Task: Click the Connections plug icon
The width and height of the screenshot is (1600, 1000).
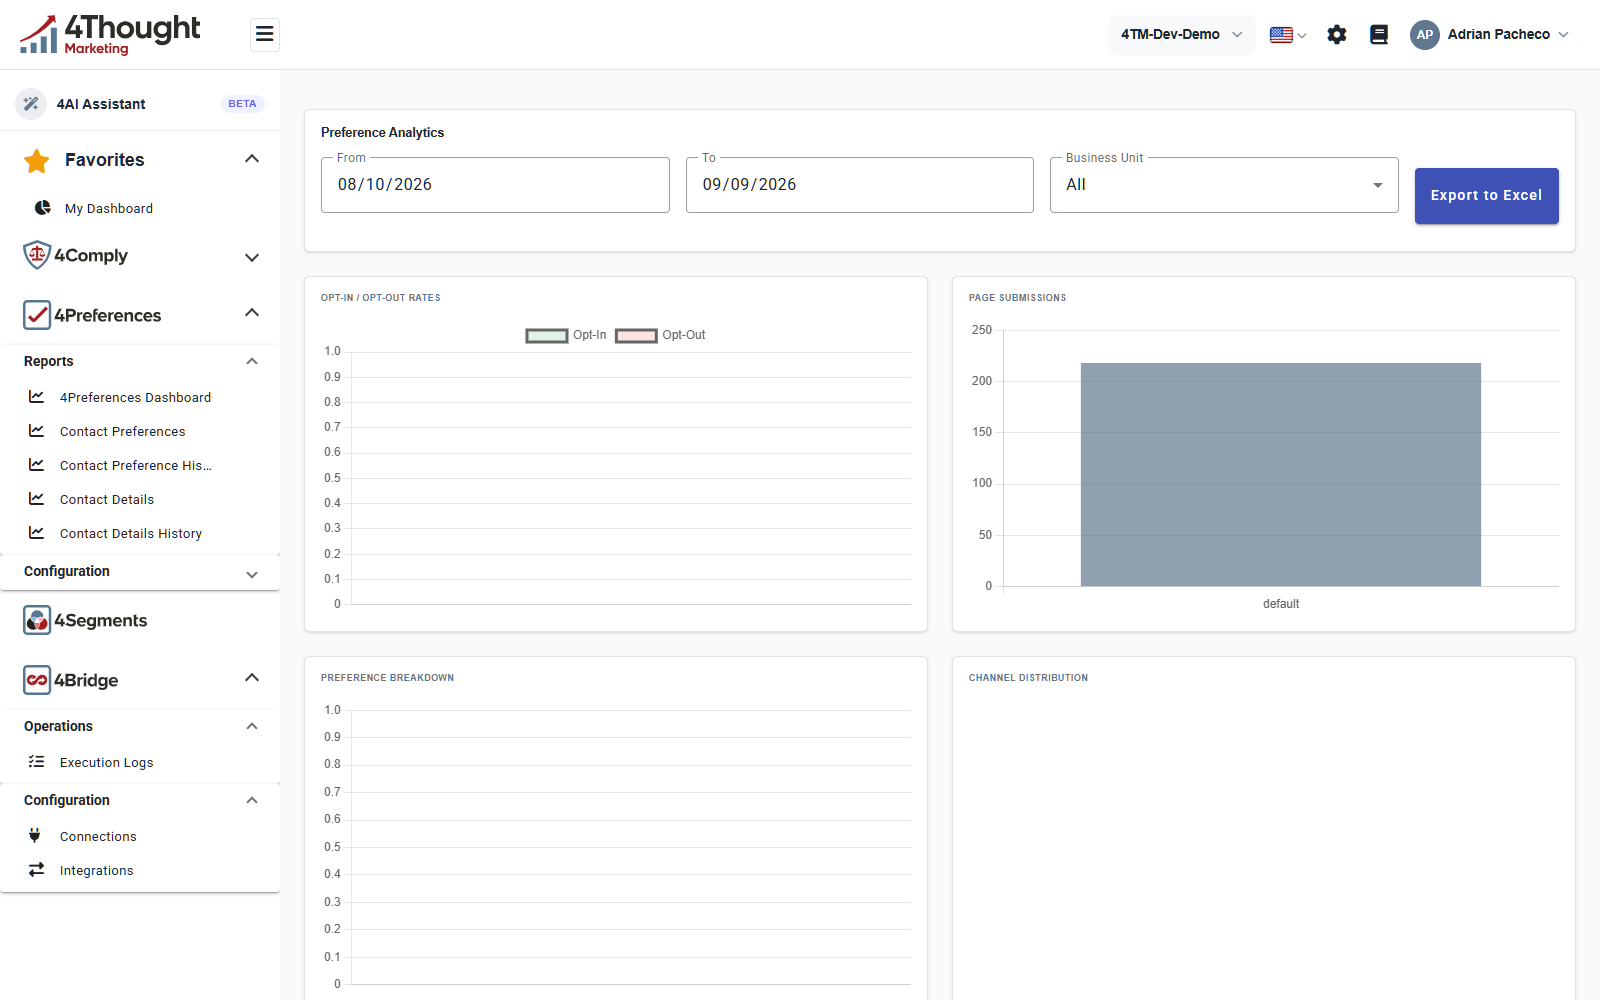Action: [x=35, y=835]
